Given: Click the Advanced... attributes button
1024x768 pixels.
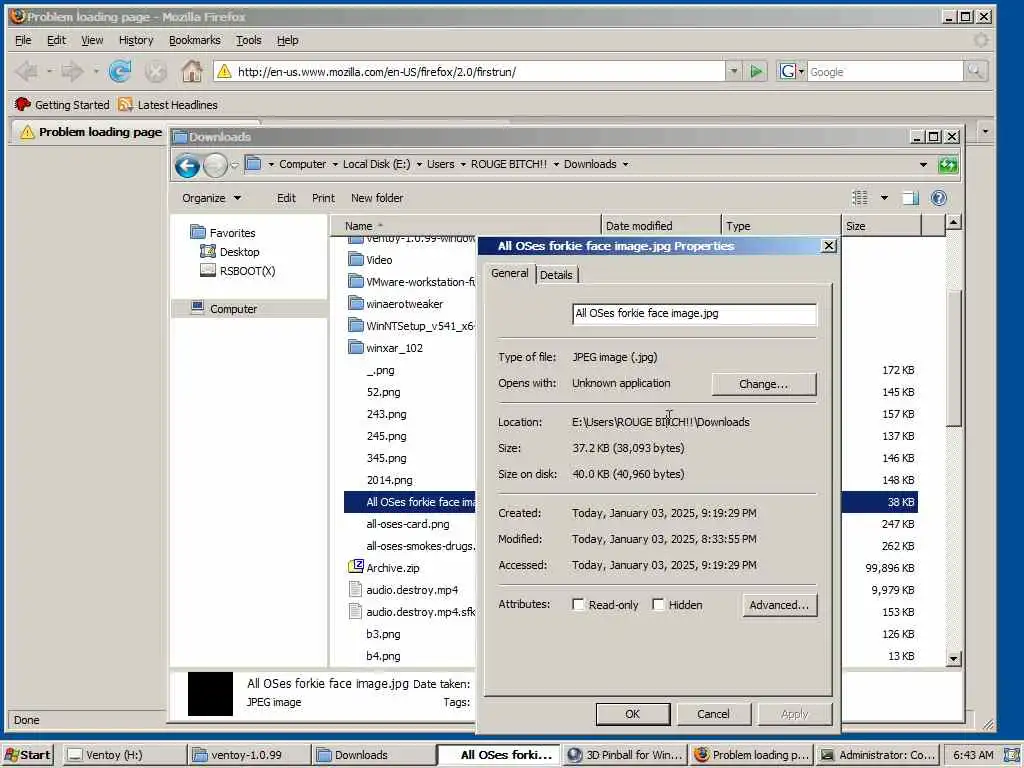Looking at the screenshot, I should [x=779, y=605].
